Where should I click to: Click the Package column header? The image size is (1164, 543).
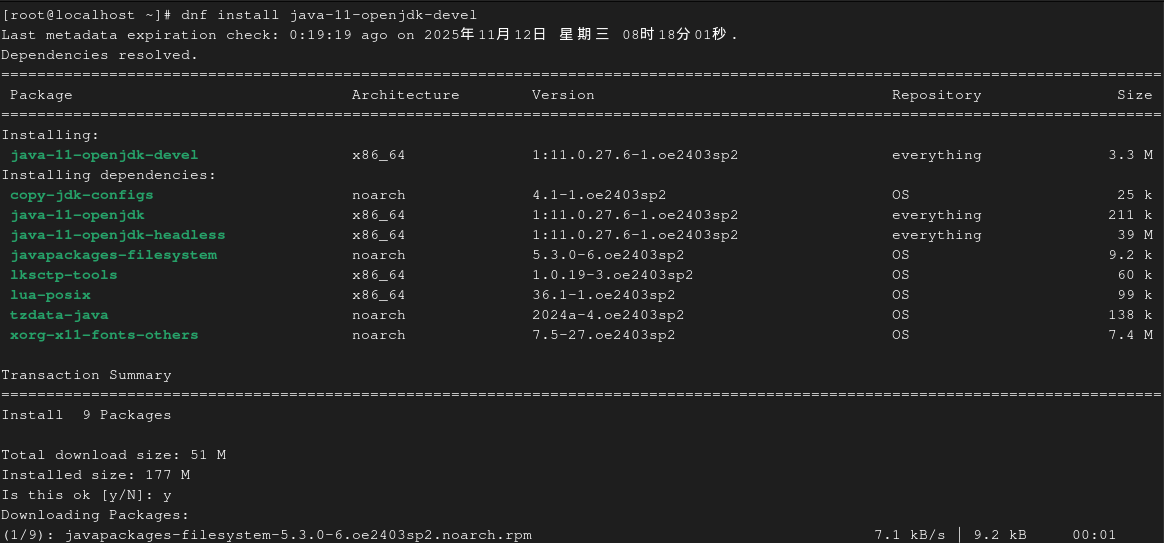(x=41, y=95)
